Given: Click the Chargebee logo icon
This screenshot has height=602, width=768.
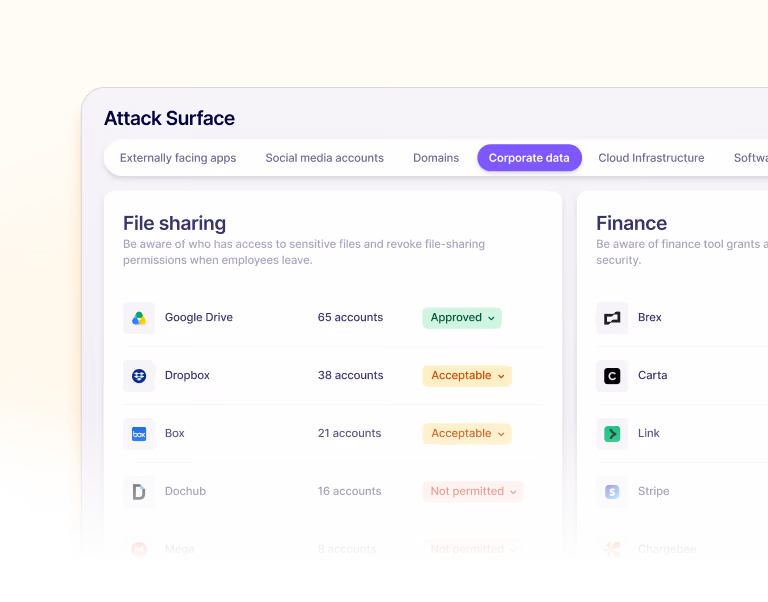Looking at the screenshot, I should click(612, 549).
